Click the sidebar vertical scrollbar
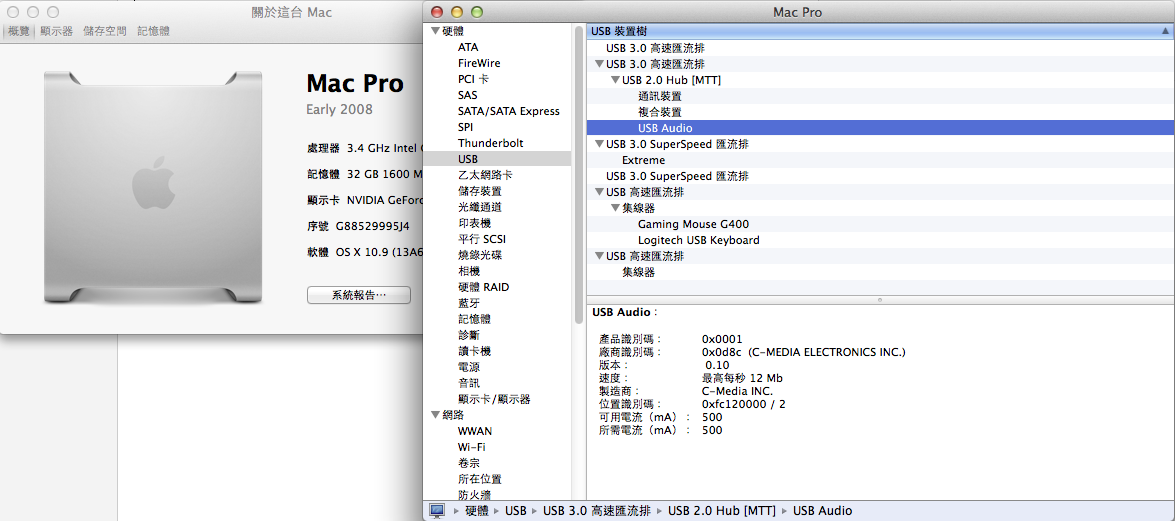The height and width of the screenshot is (521, 1175). coord(579,174)
